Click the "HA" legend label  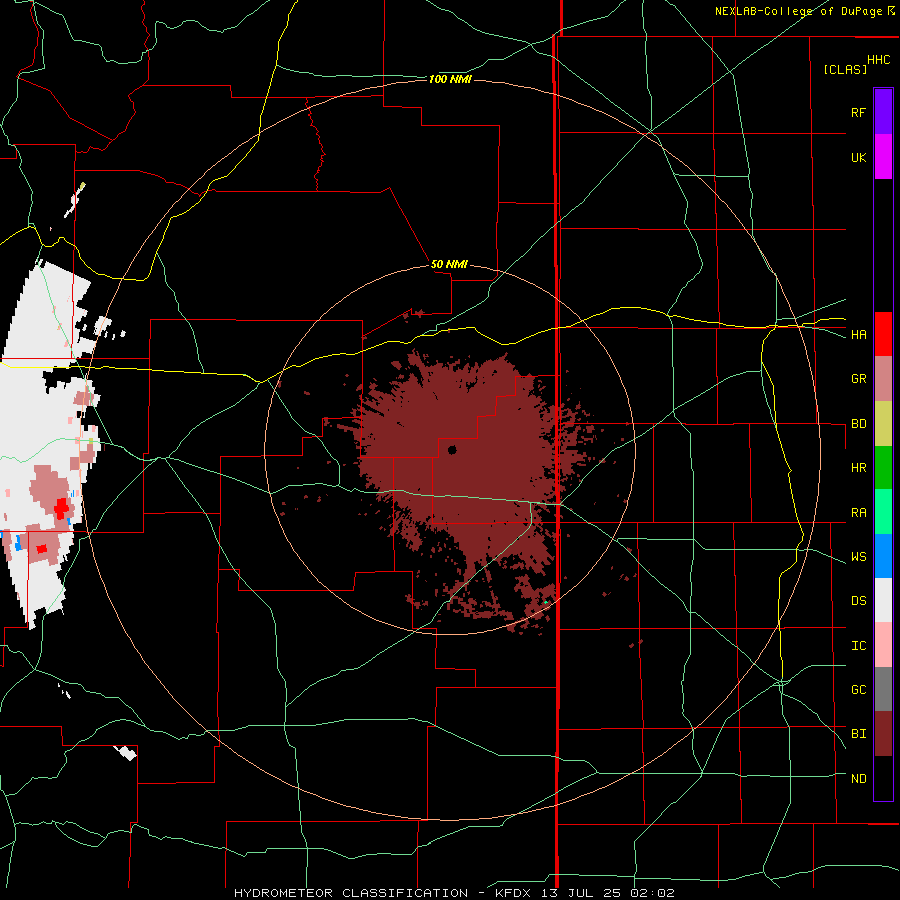(x=858, y=334)
